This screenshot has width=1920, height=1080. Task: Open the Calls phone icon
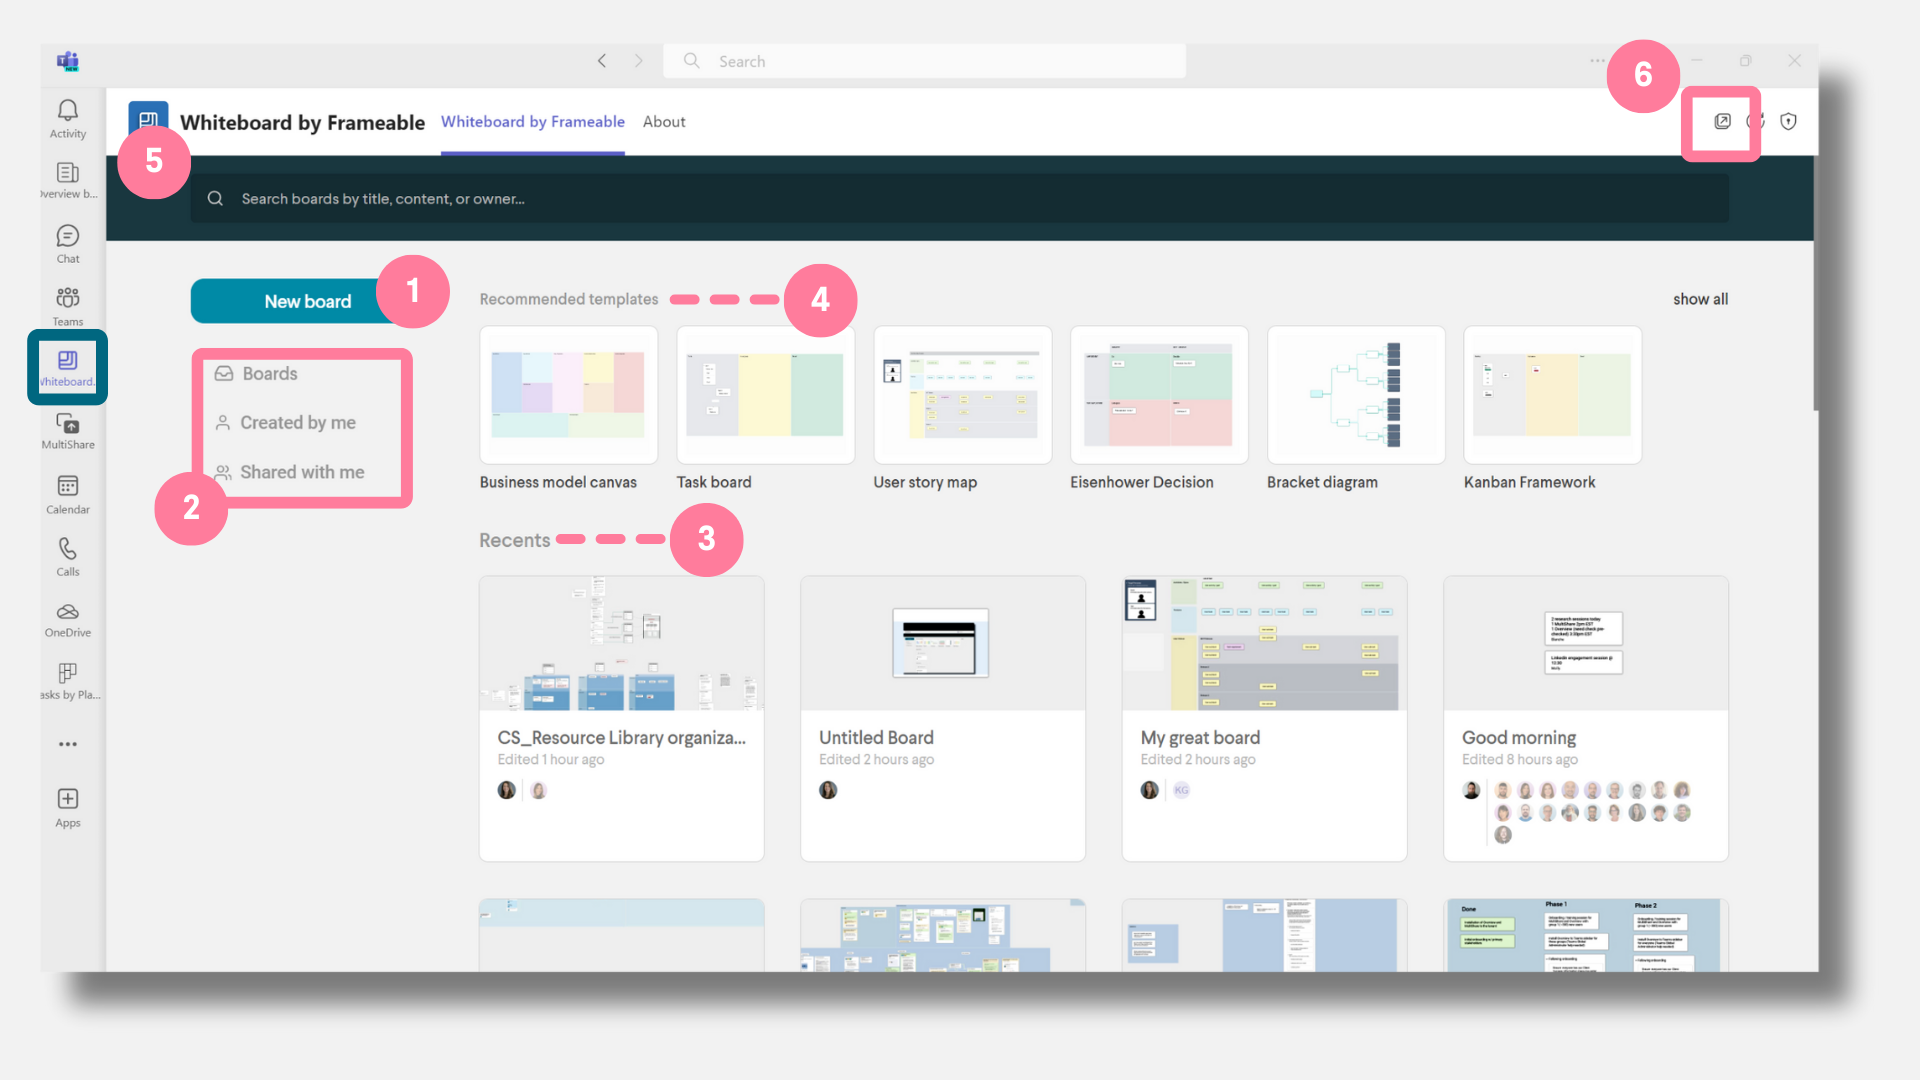coord(67,556)
